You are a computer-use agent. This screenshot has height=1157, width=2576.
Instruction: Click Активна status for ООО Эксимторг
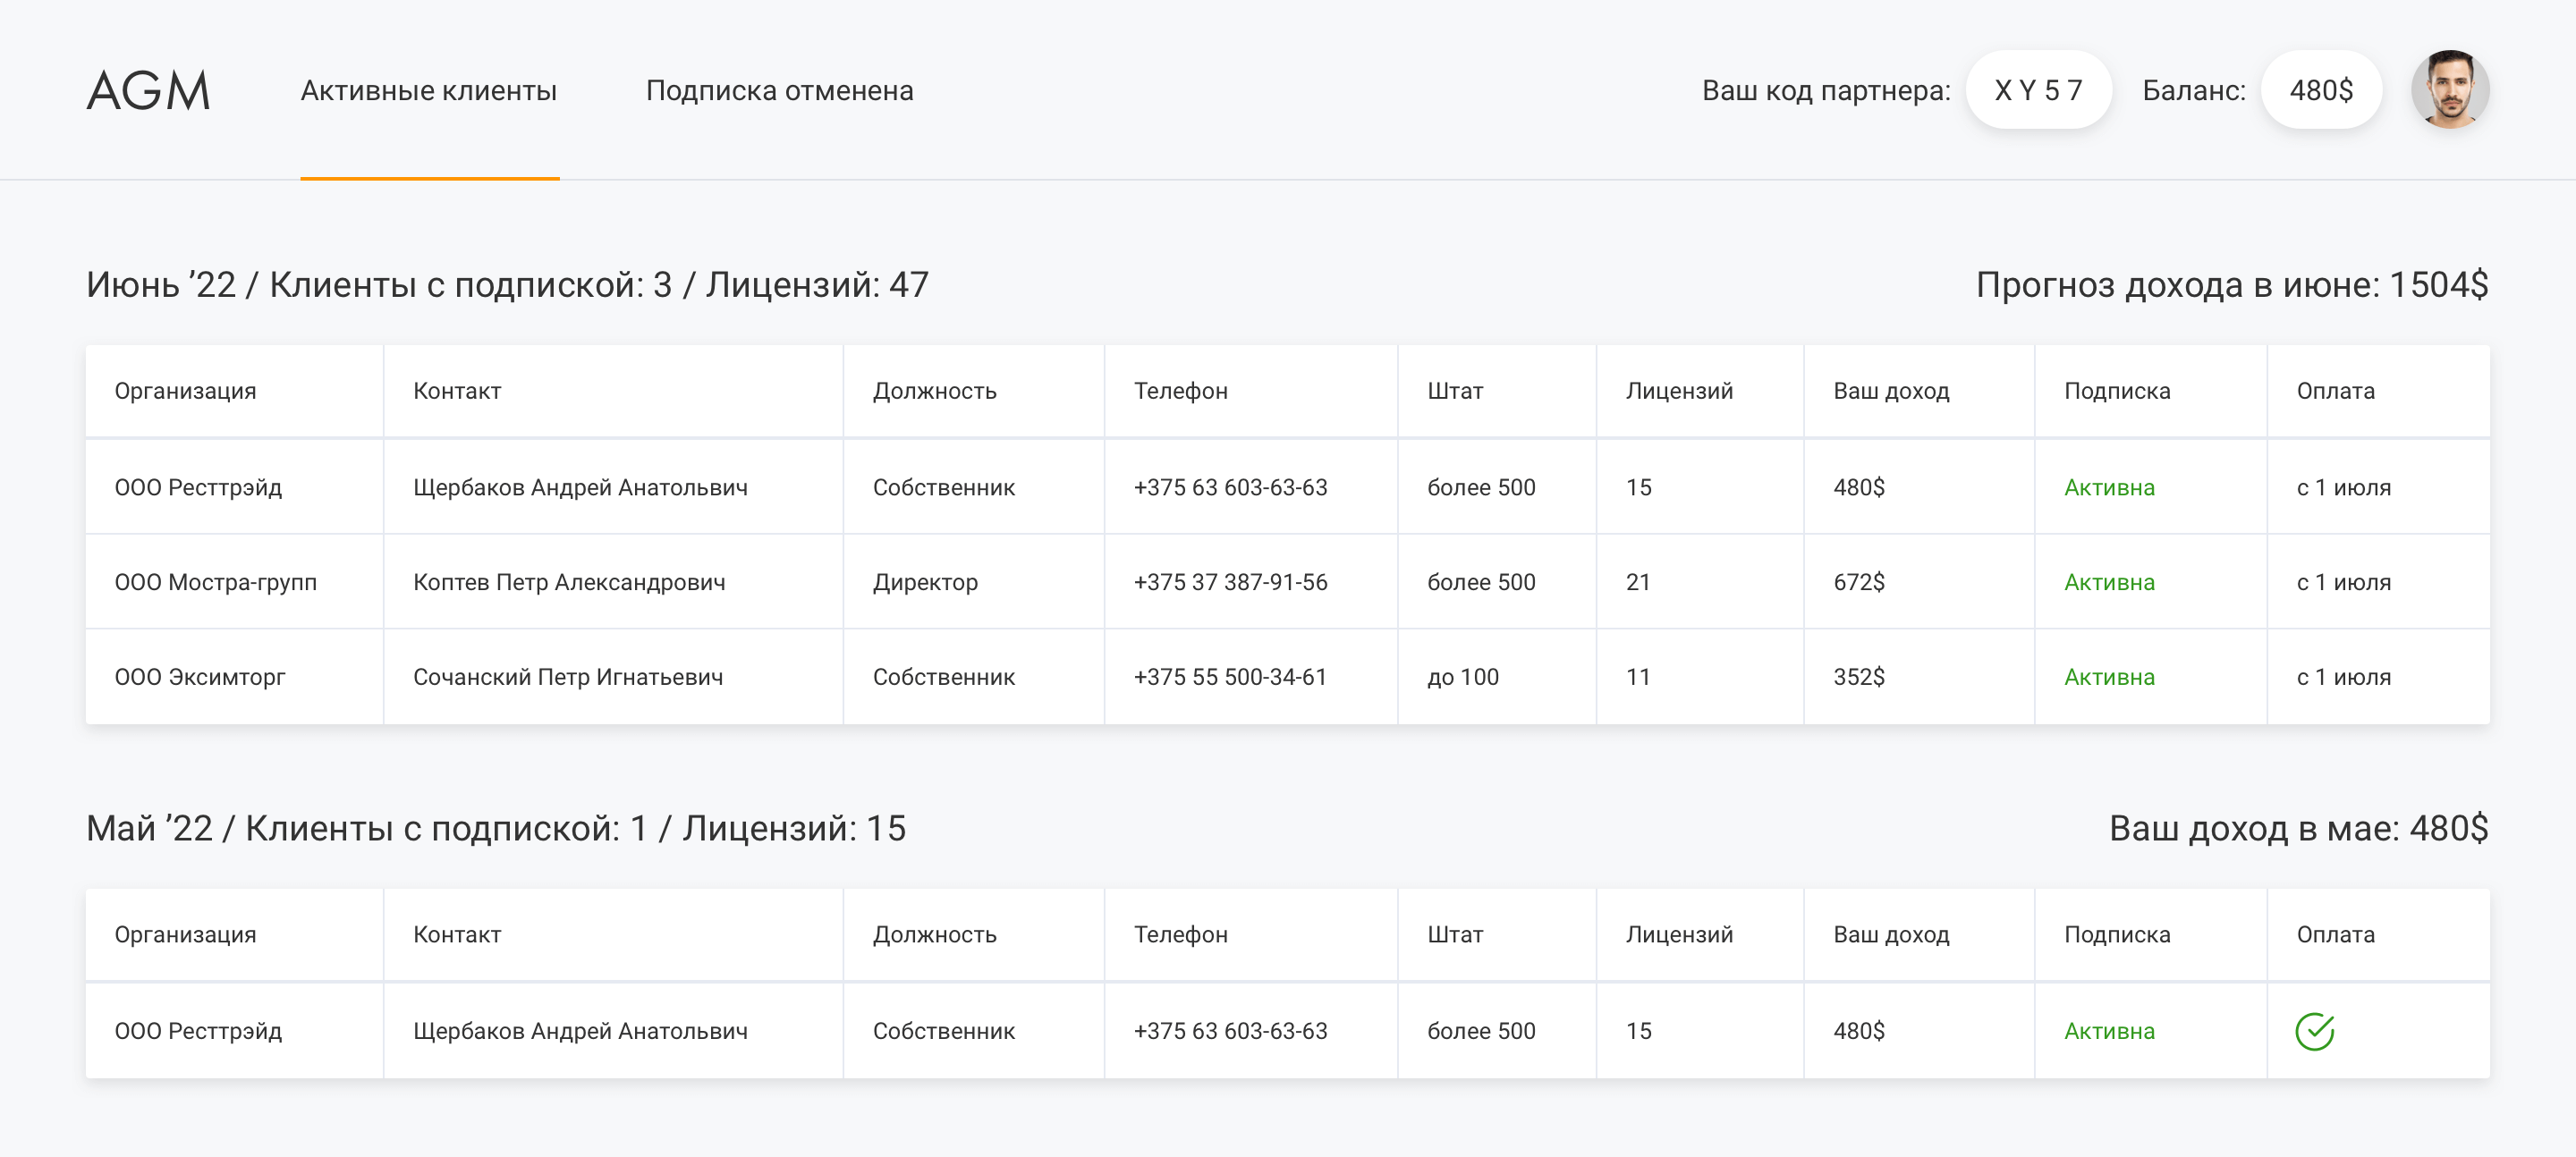point(2109,677)
